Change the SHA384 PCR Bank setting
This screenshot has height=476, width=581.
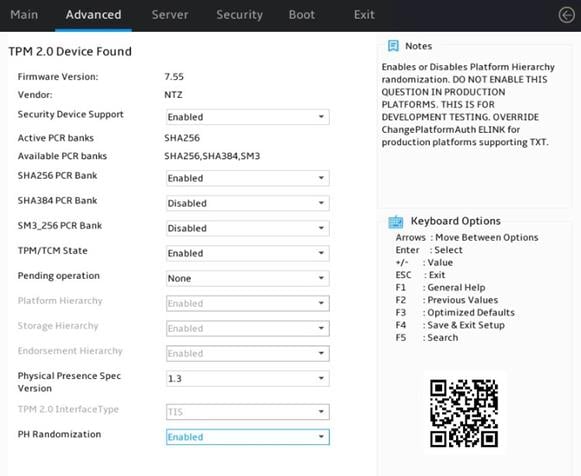(248, 203)
